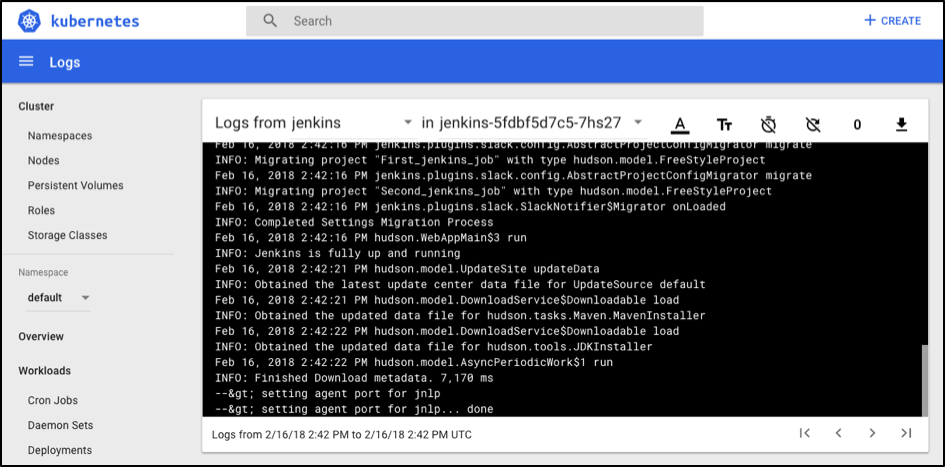The height and width of the screenshot is (467, 945).
Task: Open Cron Jobs in the sidebar
Action: pyautogui.click(x=52, y=400)
